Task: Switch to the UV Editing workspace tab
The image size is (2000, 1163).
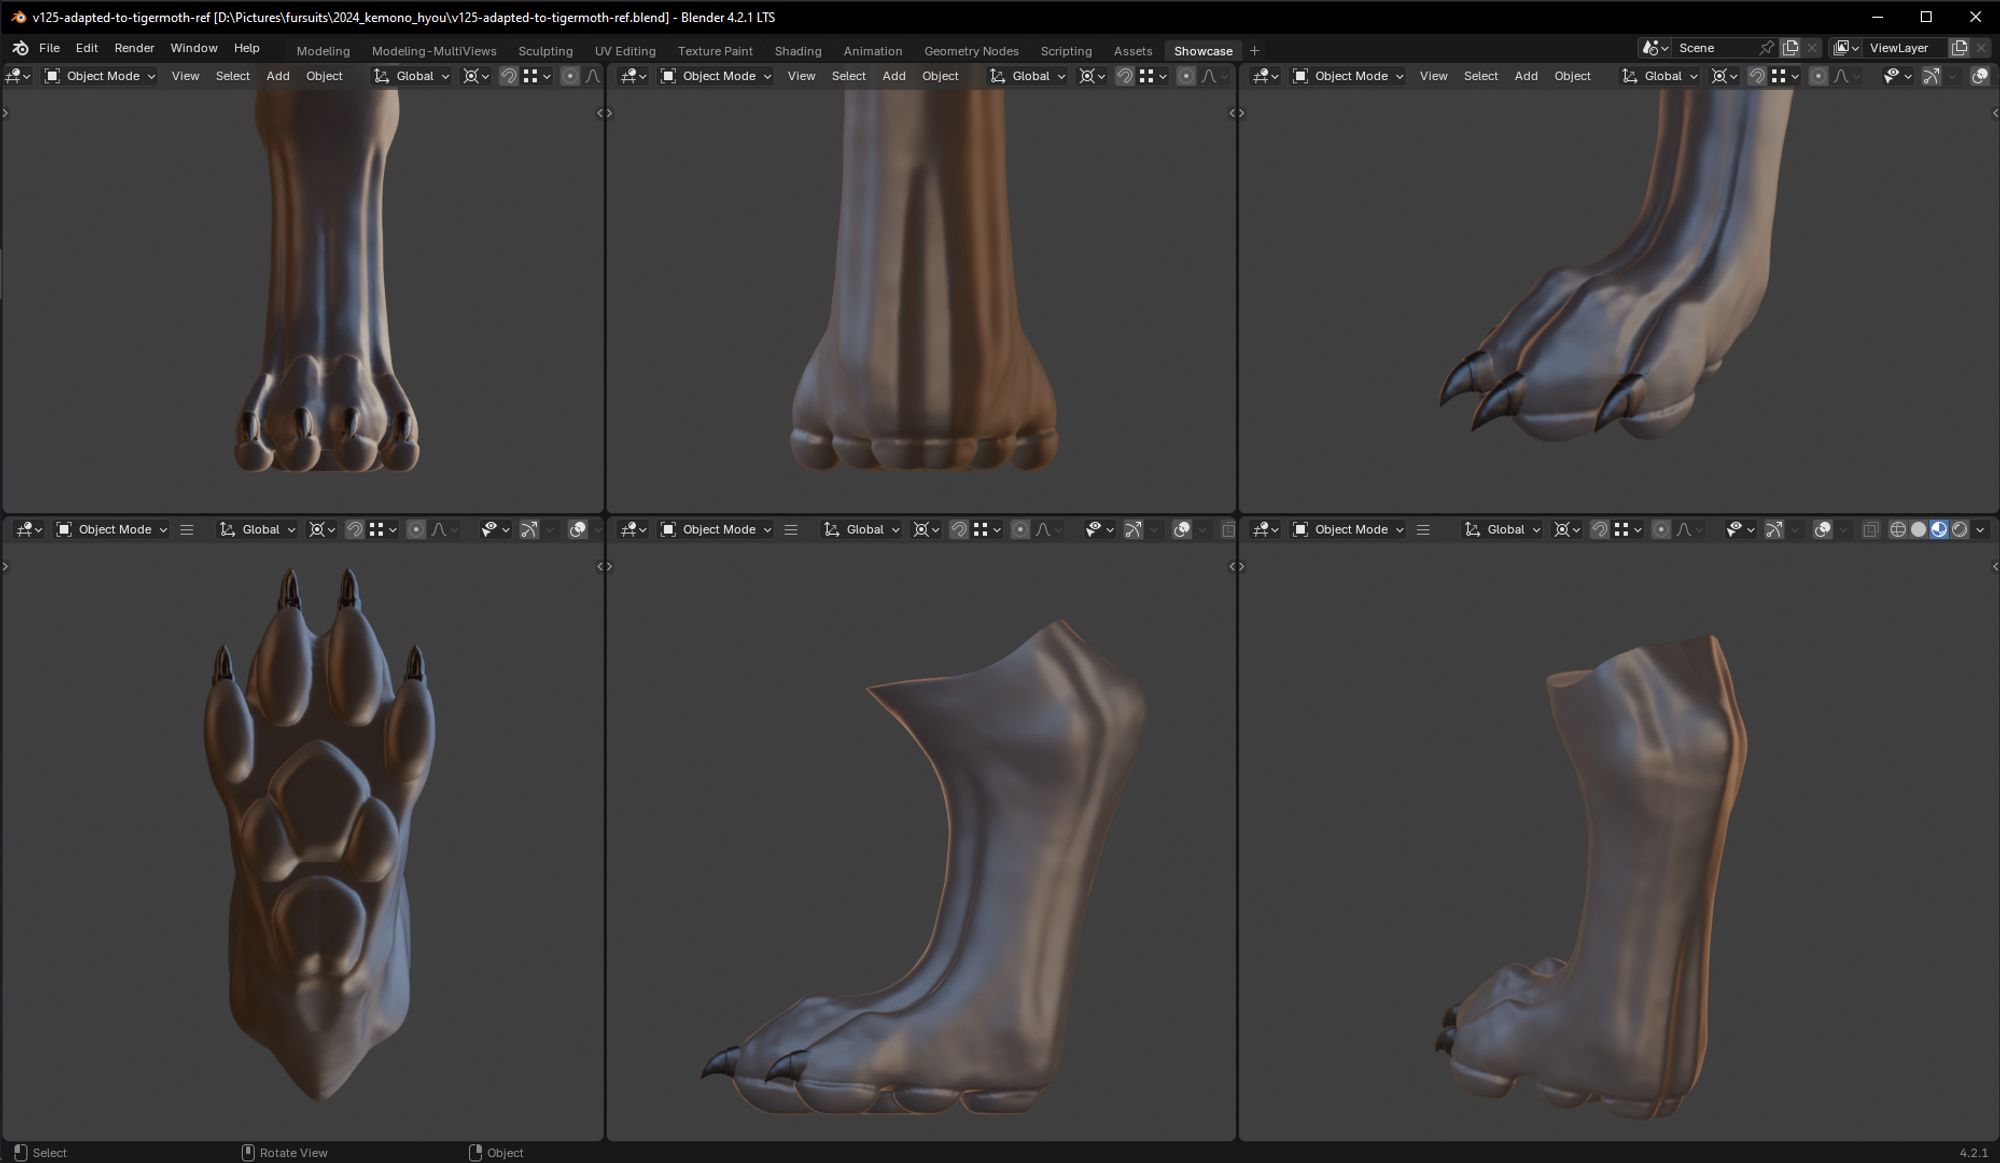Action: coord(625,51)
